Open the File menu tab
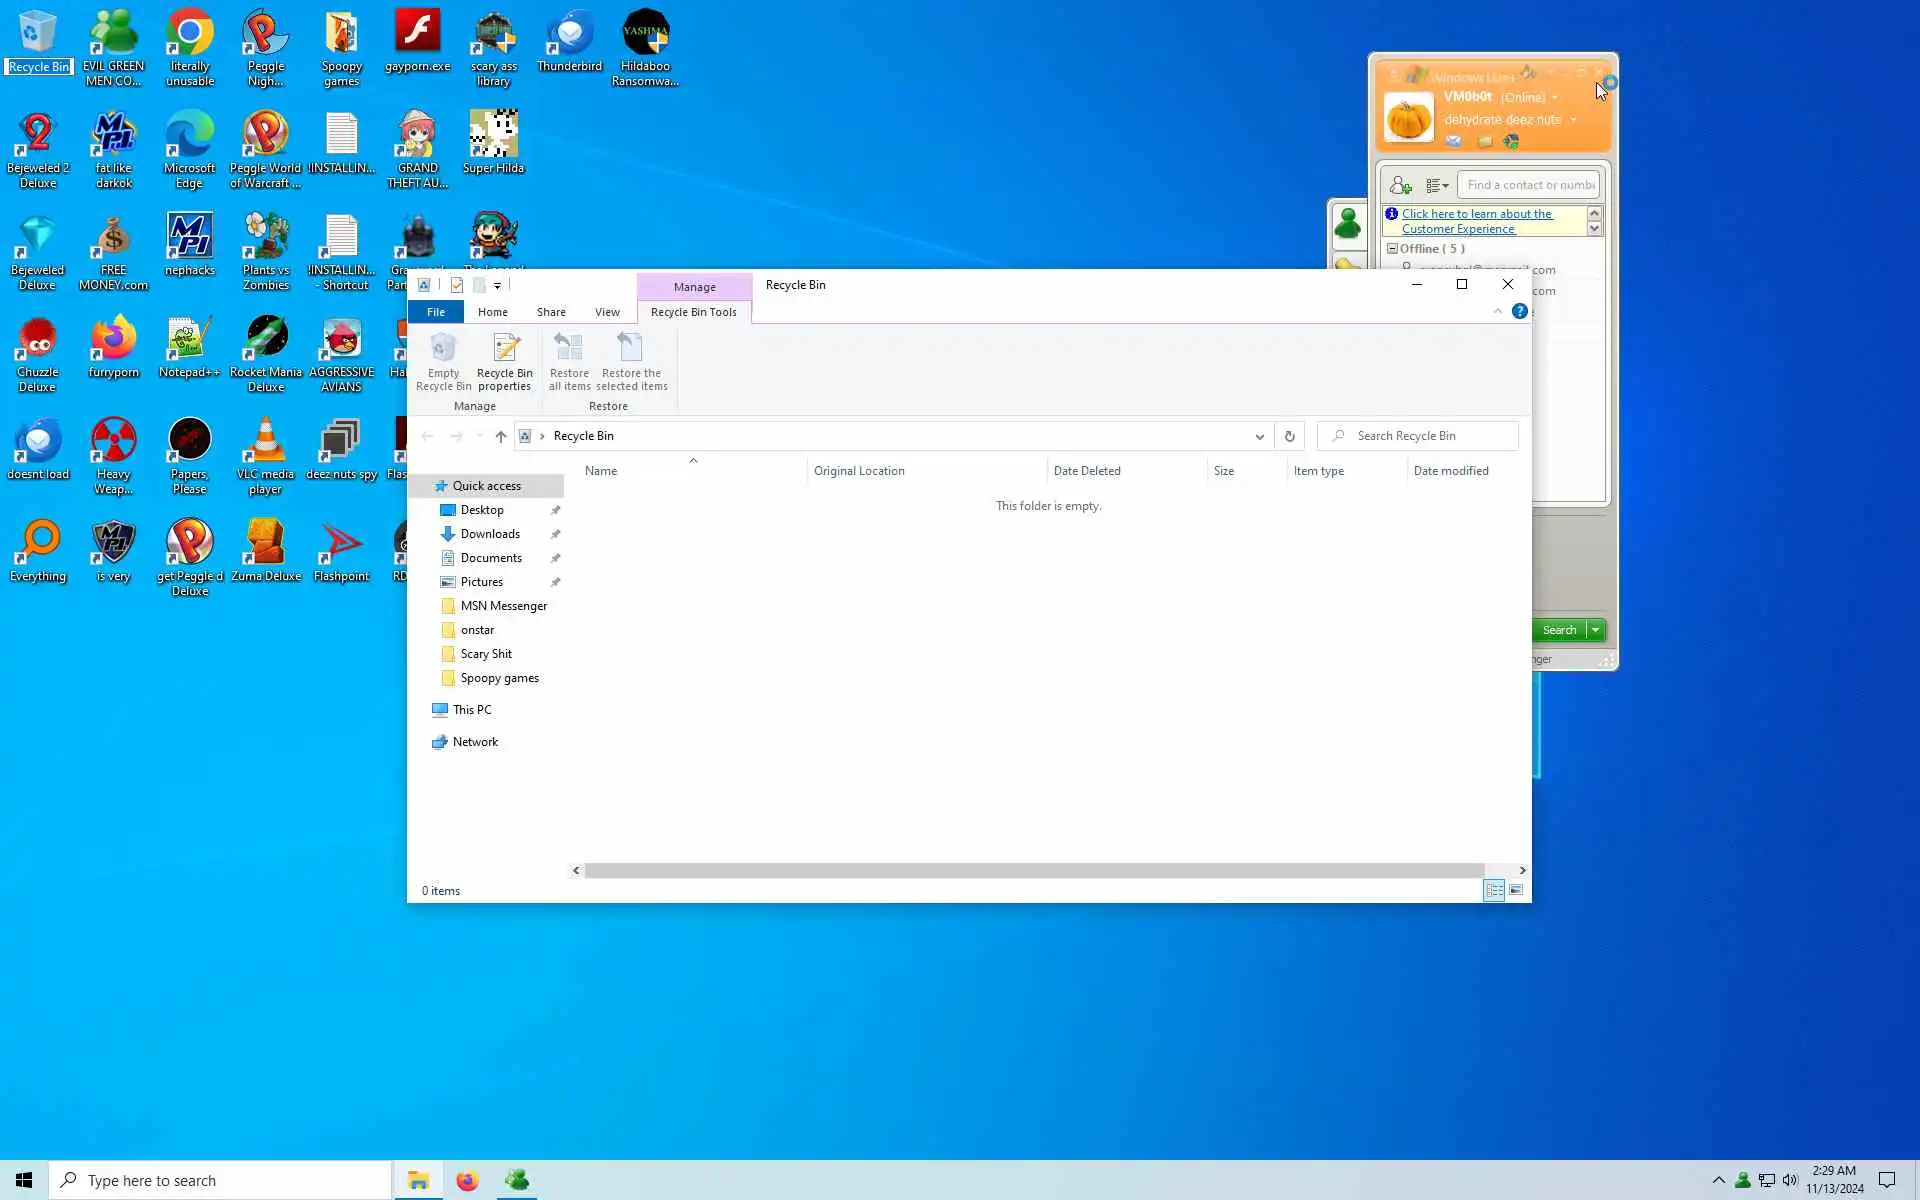Viewport: 1920px width, 1200px height. [436, 312]
